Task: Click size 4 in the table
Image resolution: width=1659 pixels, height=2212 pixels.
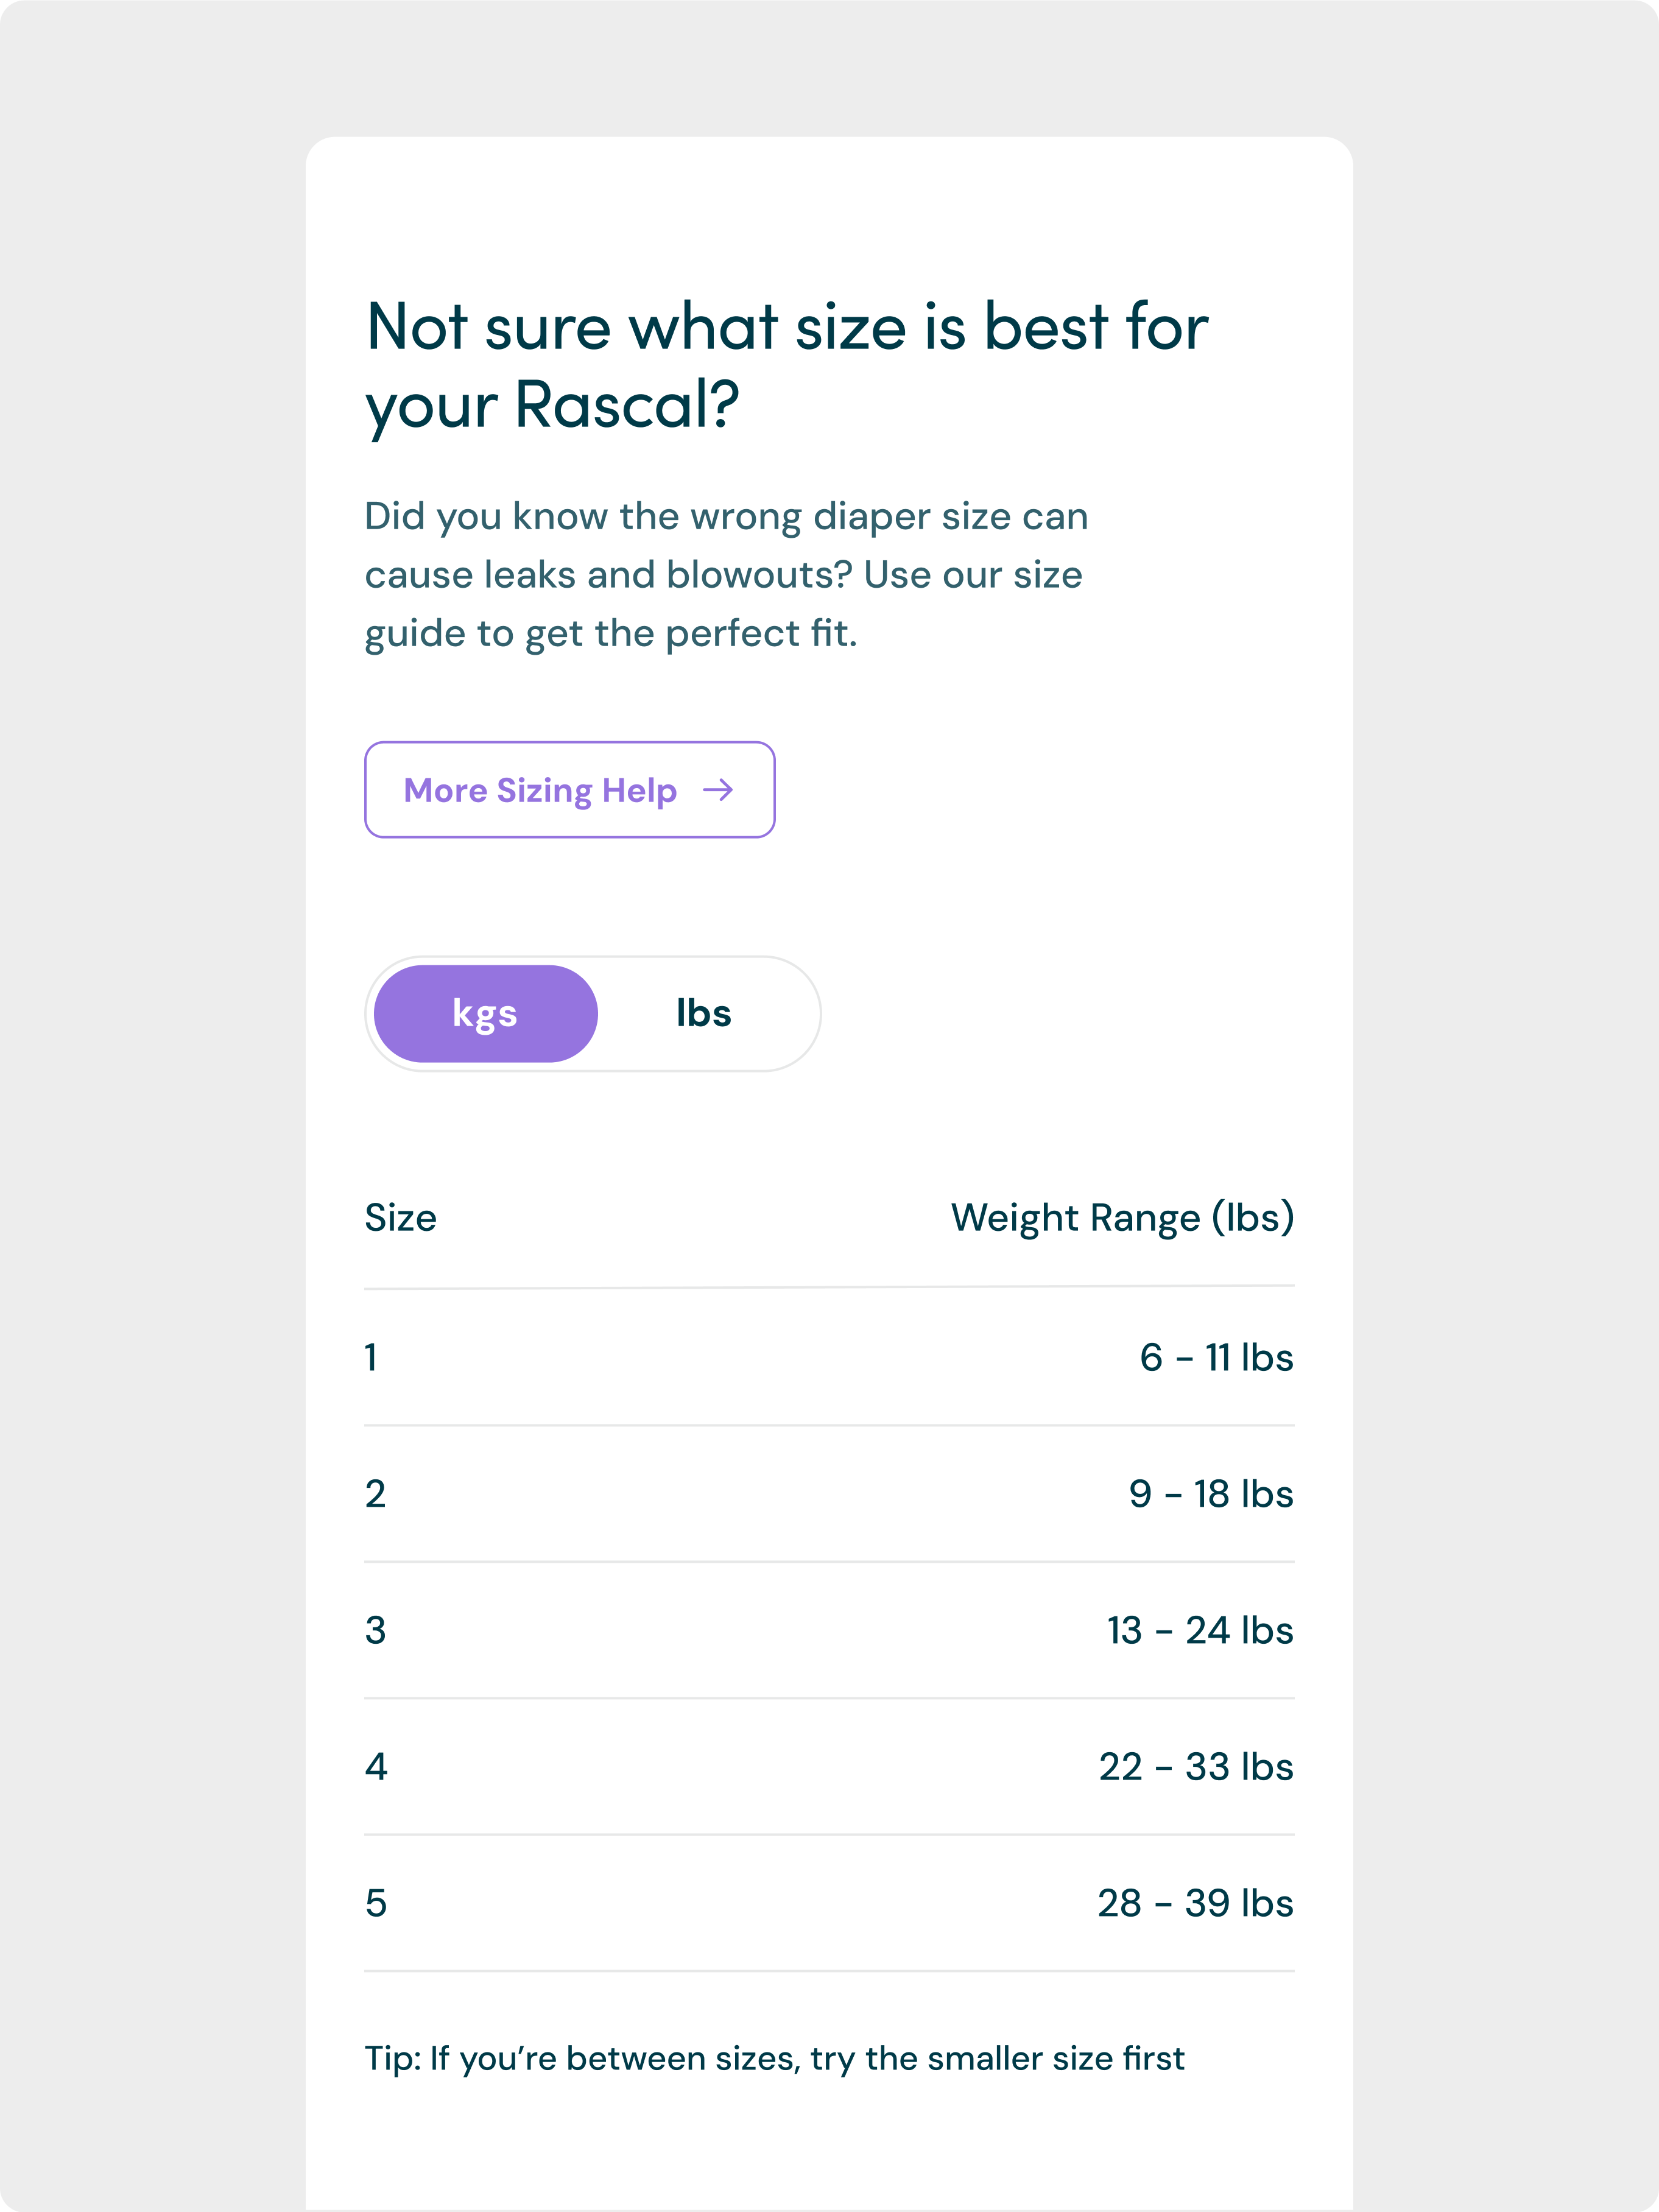Action: [x=376, y=1766]
